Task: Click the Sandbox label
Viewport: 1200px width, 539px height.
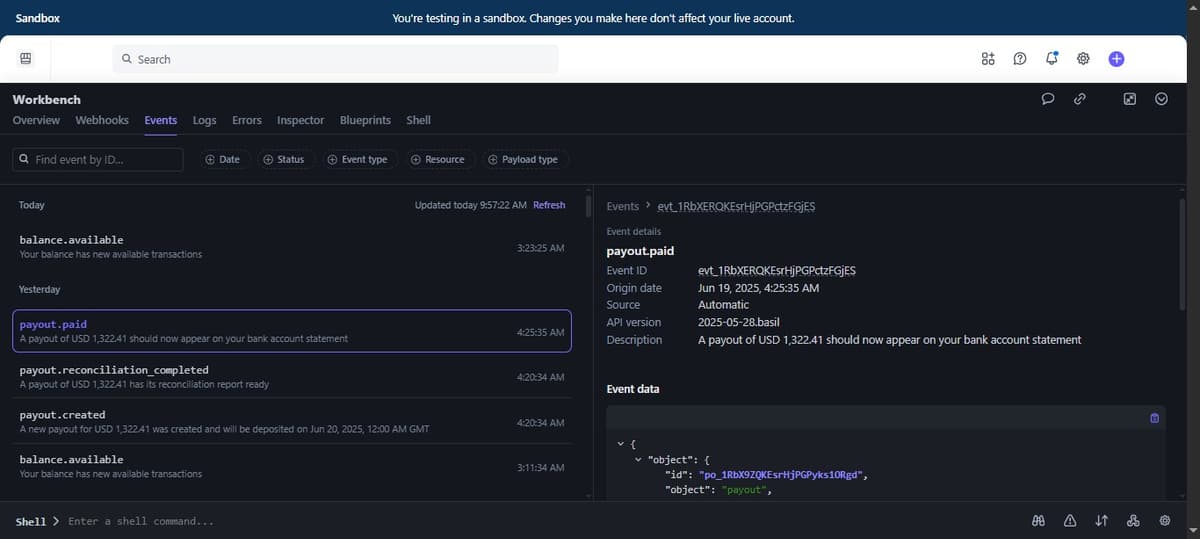Action: point(38,18)
